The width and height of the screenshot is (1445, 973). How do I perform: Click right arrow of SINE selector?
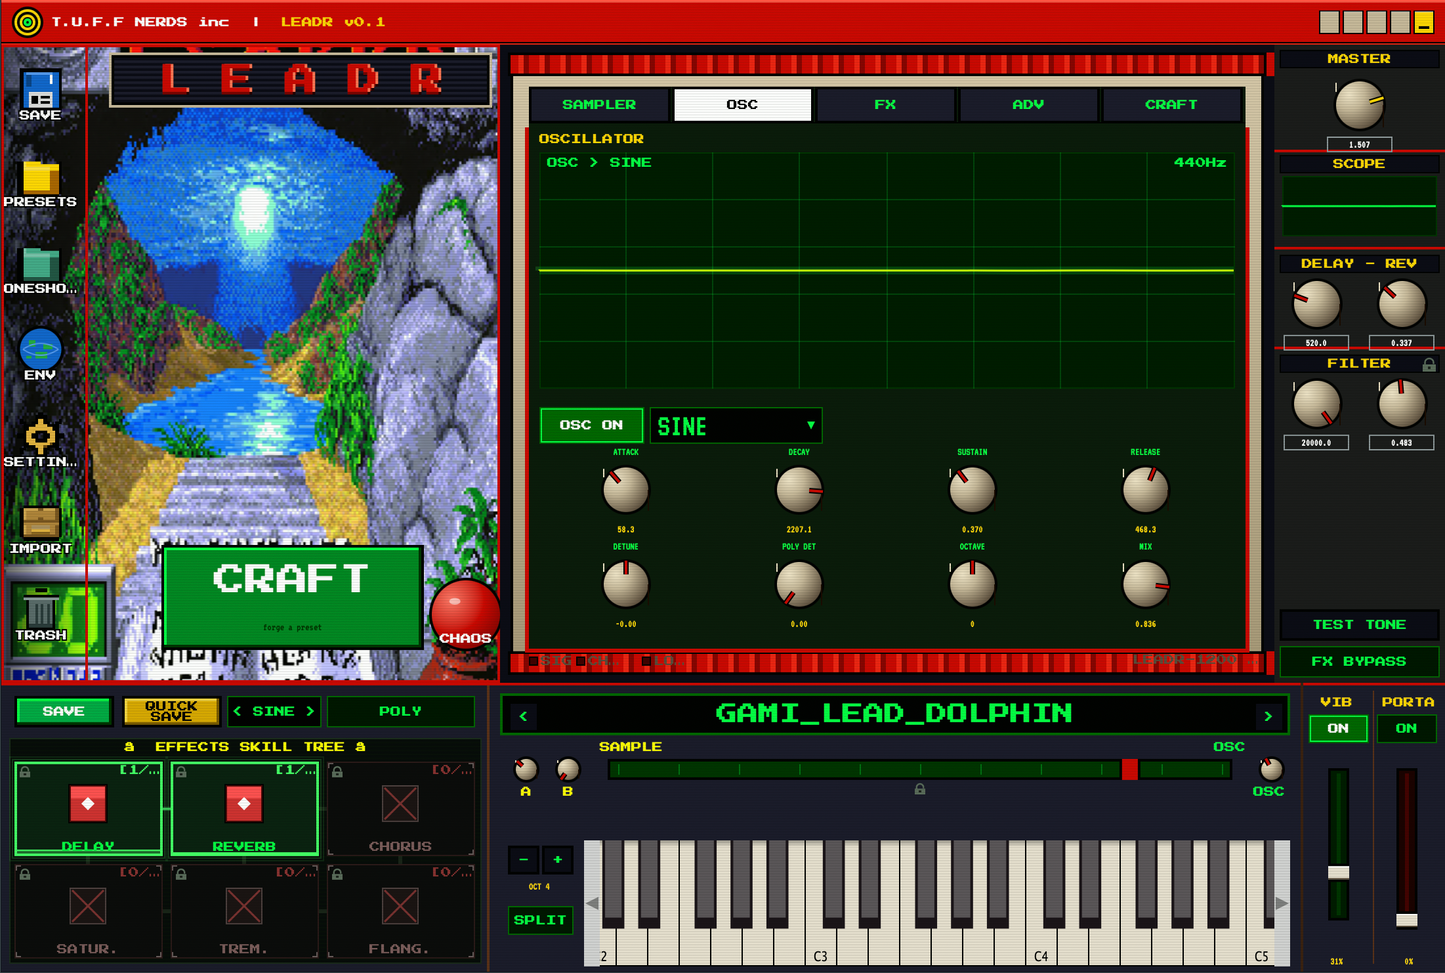click(x=310, y=711)
